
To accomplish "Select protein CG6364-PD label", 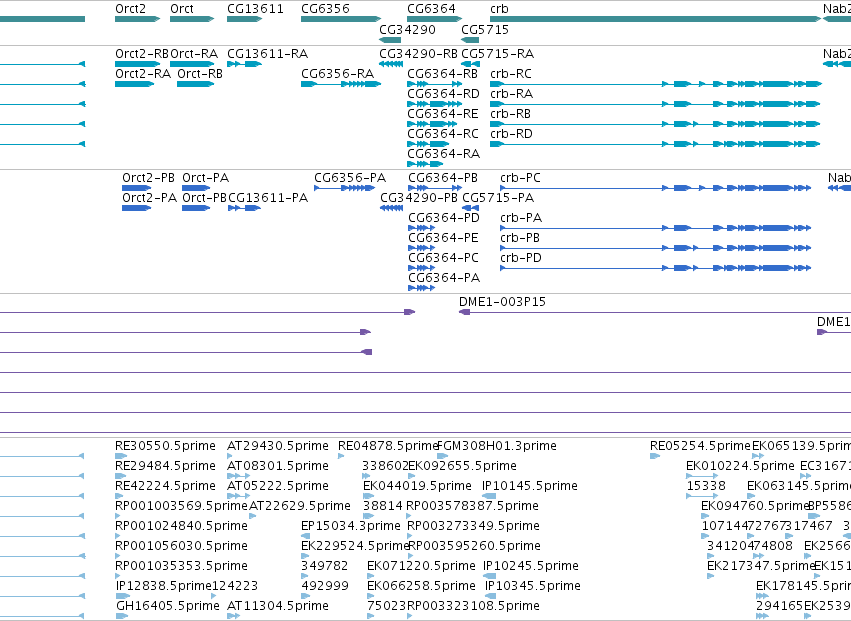I will click(x=444, y=218).
